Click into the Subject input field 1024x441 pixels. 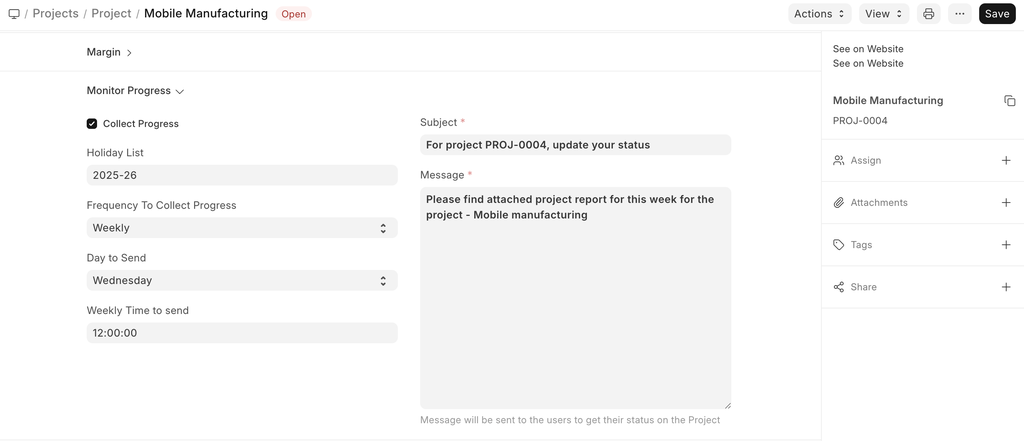click(x=575, y=145)
